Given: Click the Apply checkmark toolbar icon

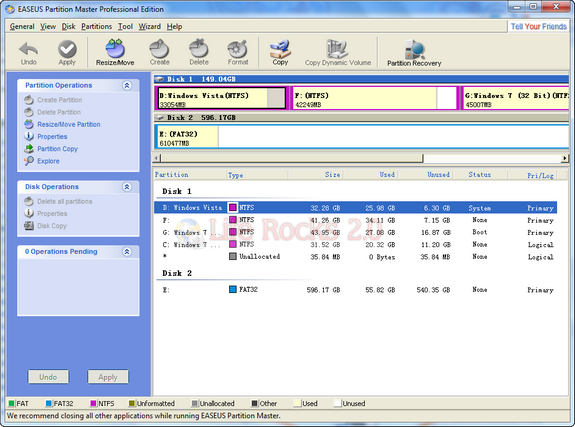Looking at the screenshot, I should point(67,52).
